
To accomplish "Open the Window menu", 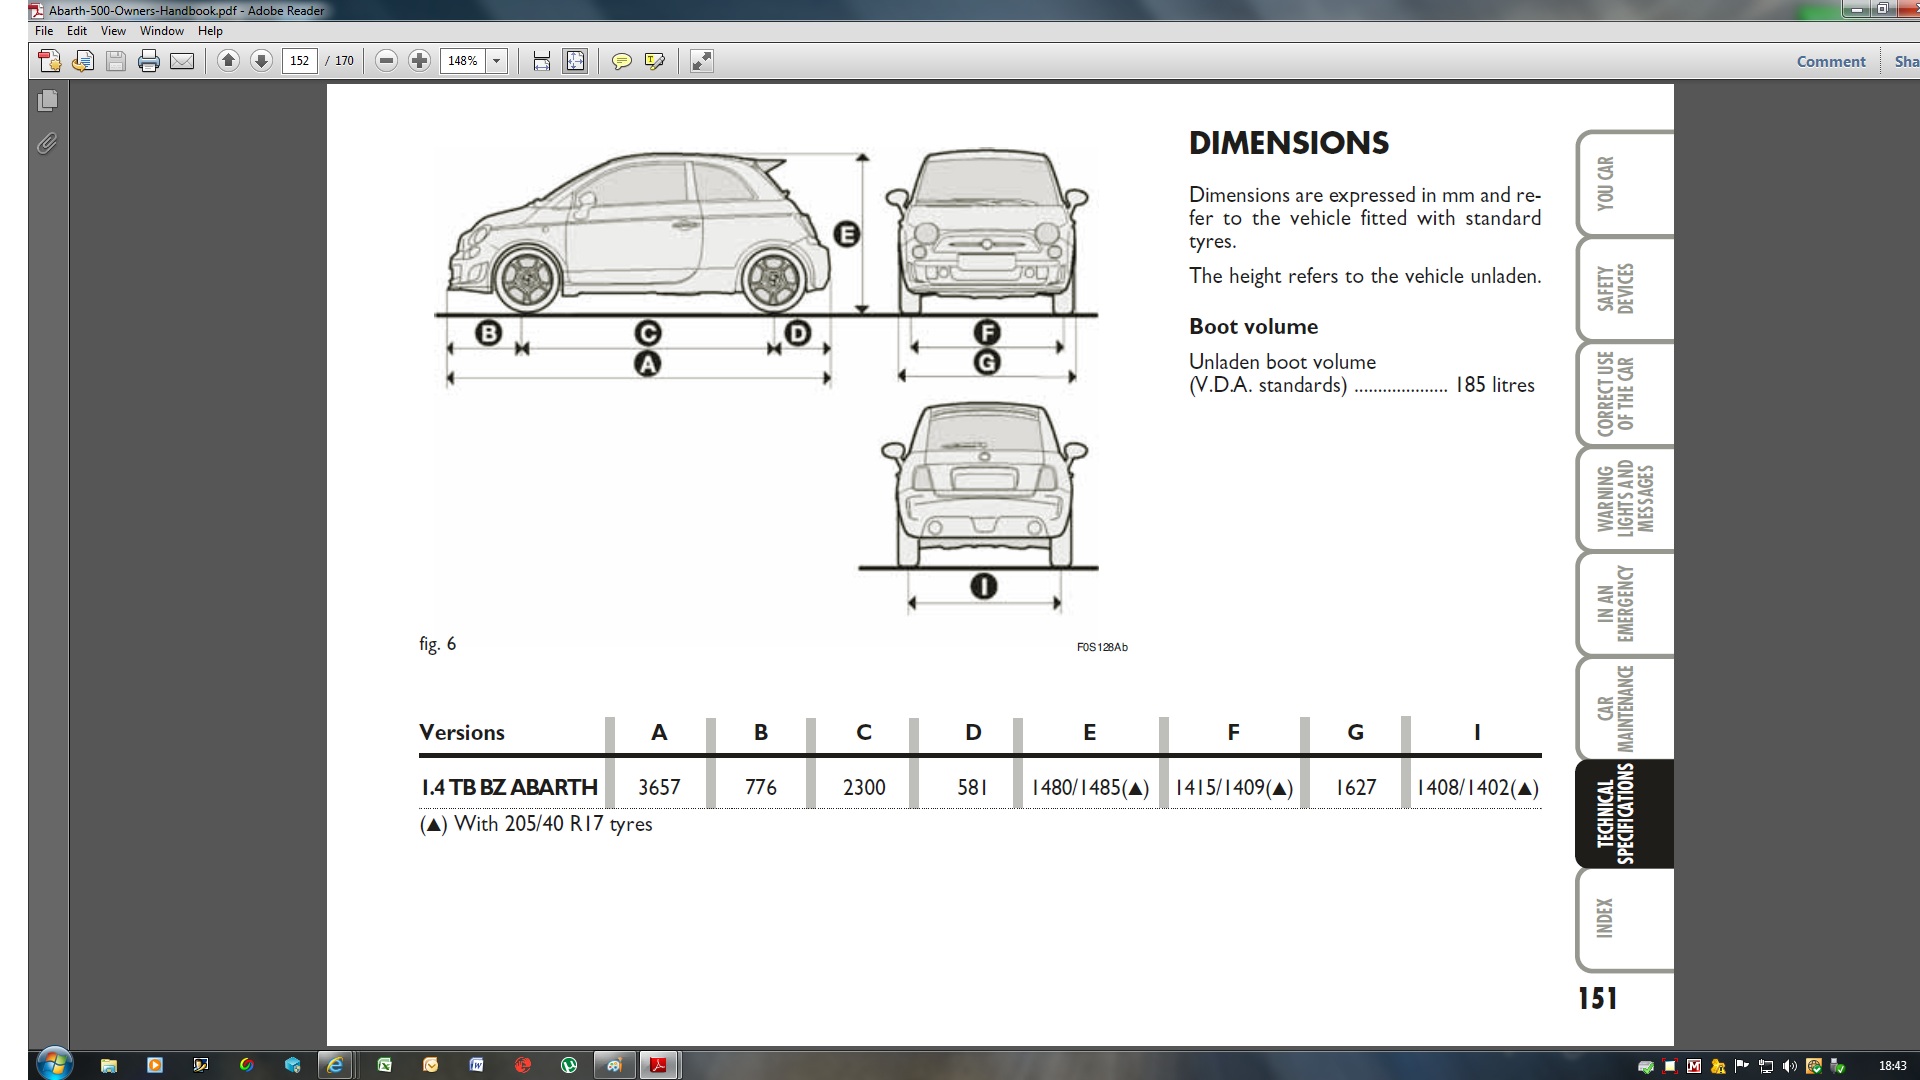I will 162,31.
